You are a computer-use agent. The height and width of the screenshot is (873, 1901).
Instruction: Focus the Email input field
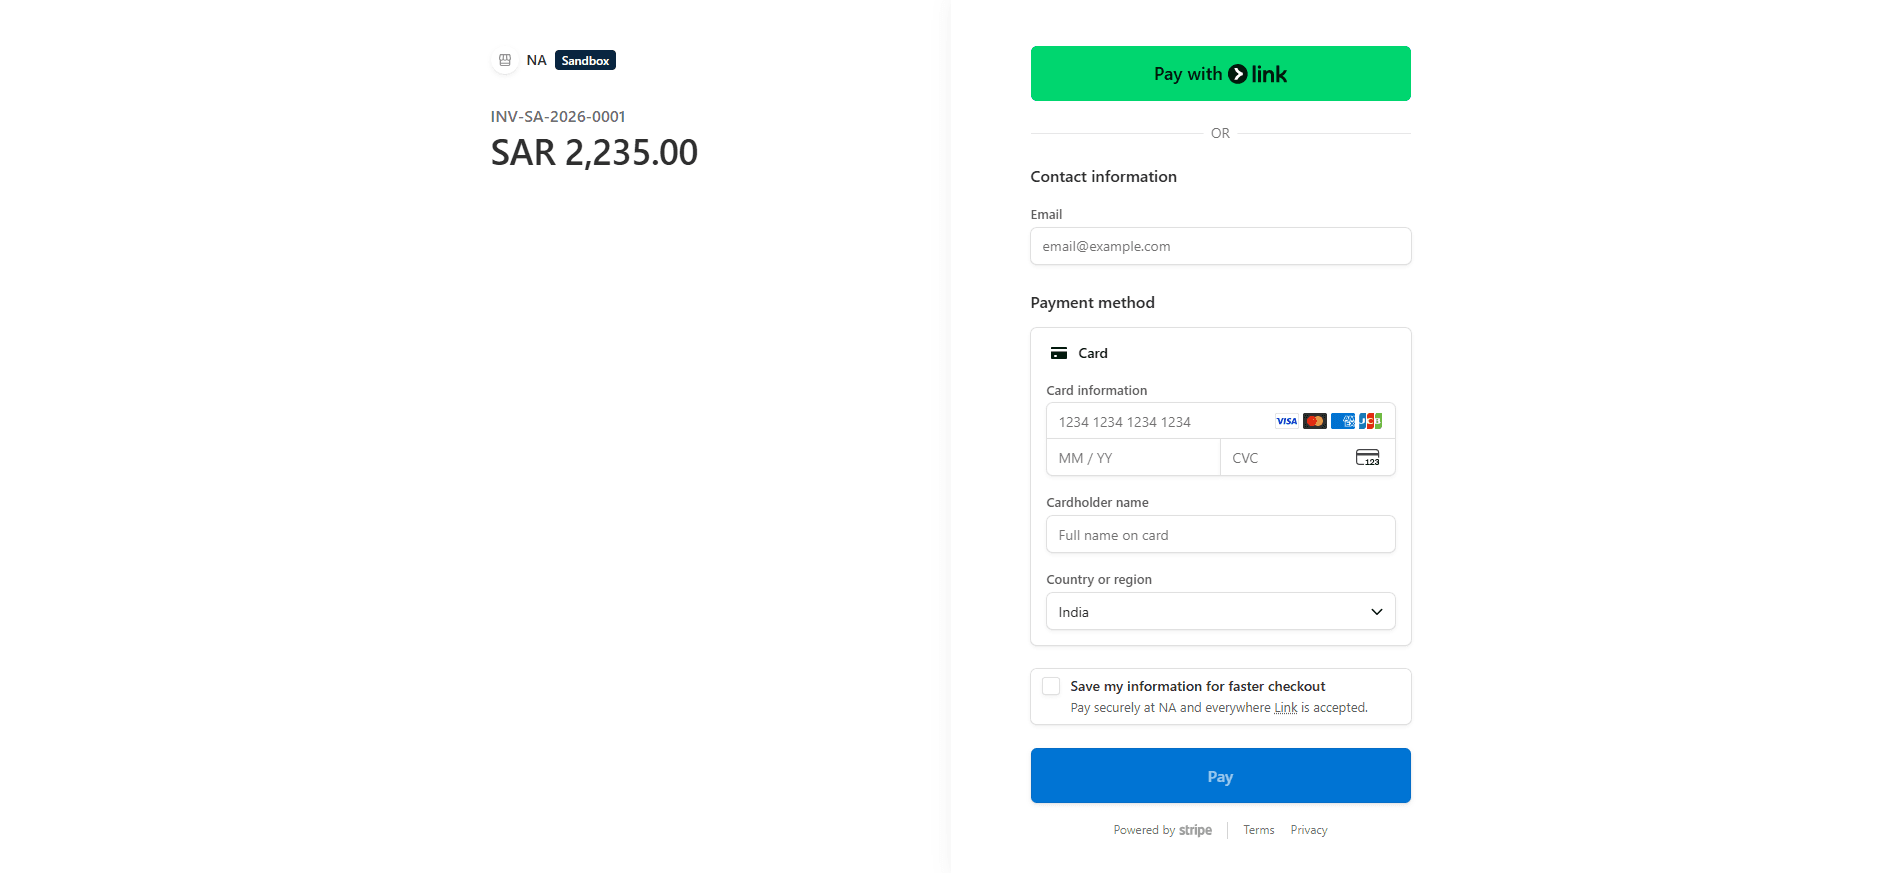point(1221,246)
